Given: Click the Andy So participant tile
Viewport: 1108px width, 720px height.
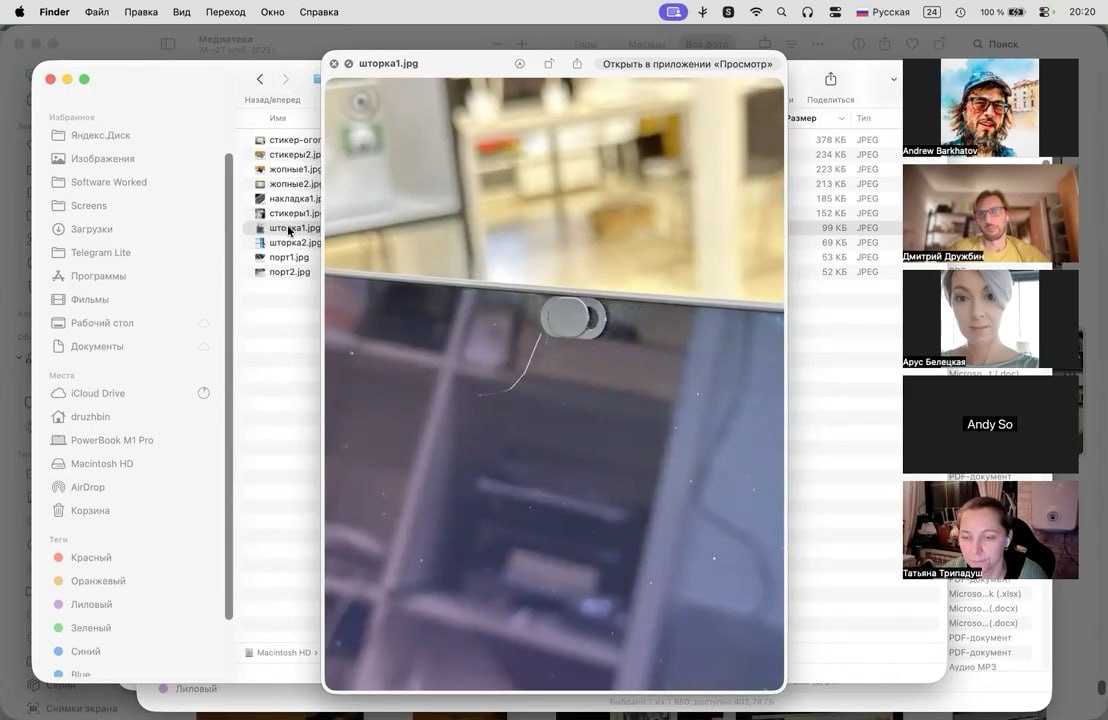Looking at the screenshot, I should [x=990, y=424].
